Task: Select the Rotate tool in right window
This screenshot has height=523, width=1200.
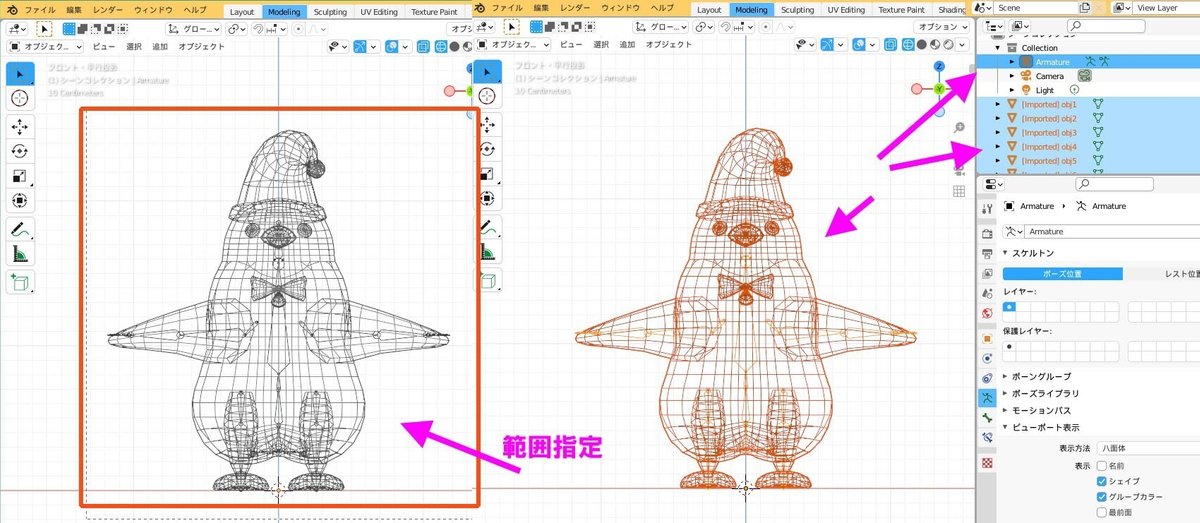Action: [x=487, y=151]
